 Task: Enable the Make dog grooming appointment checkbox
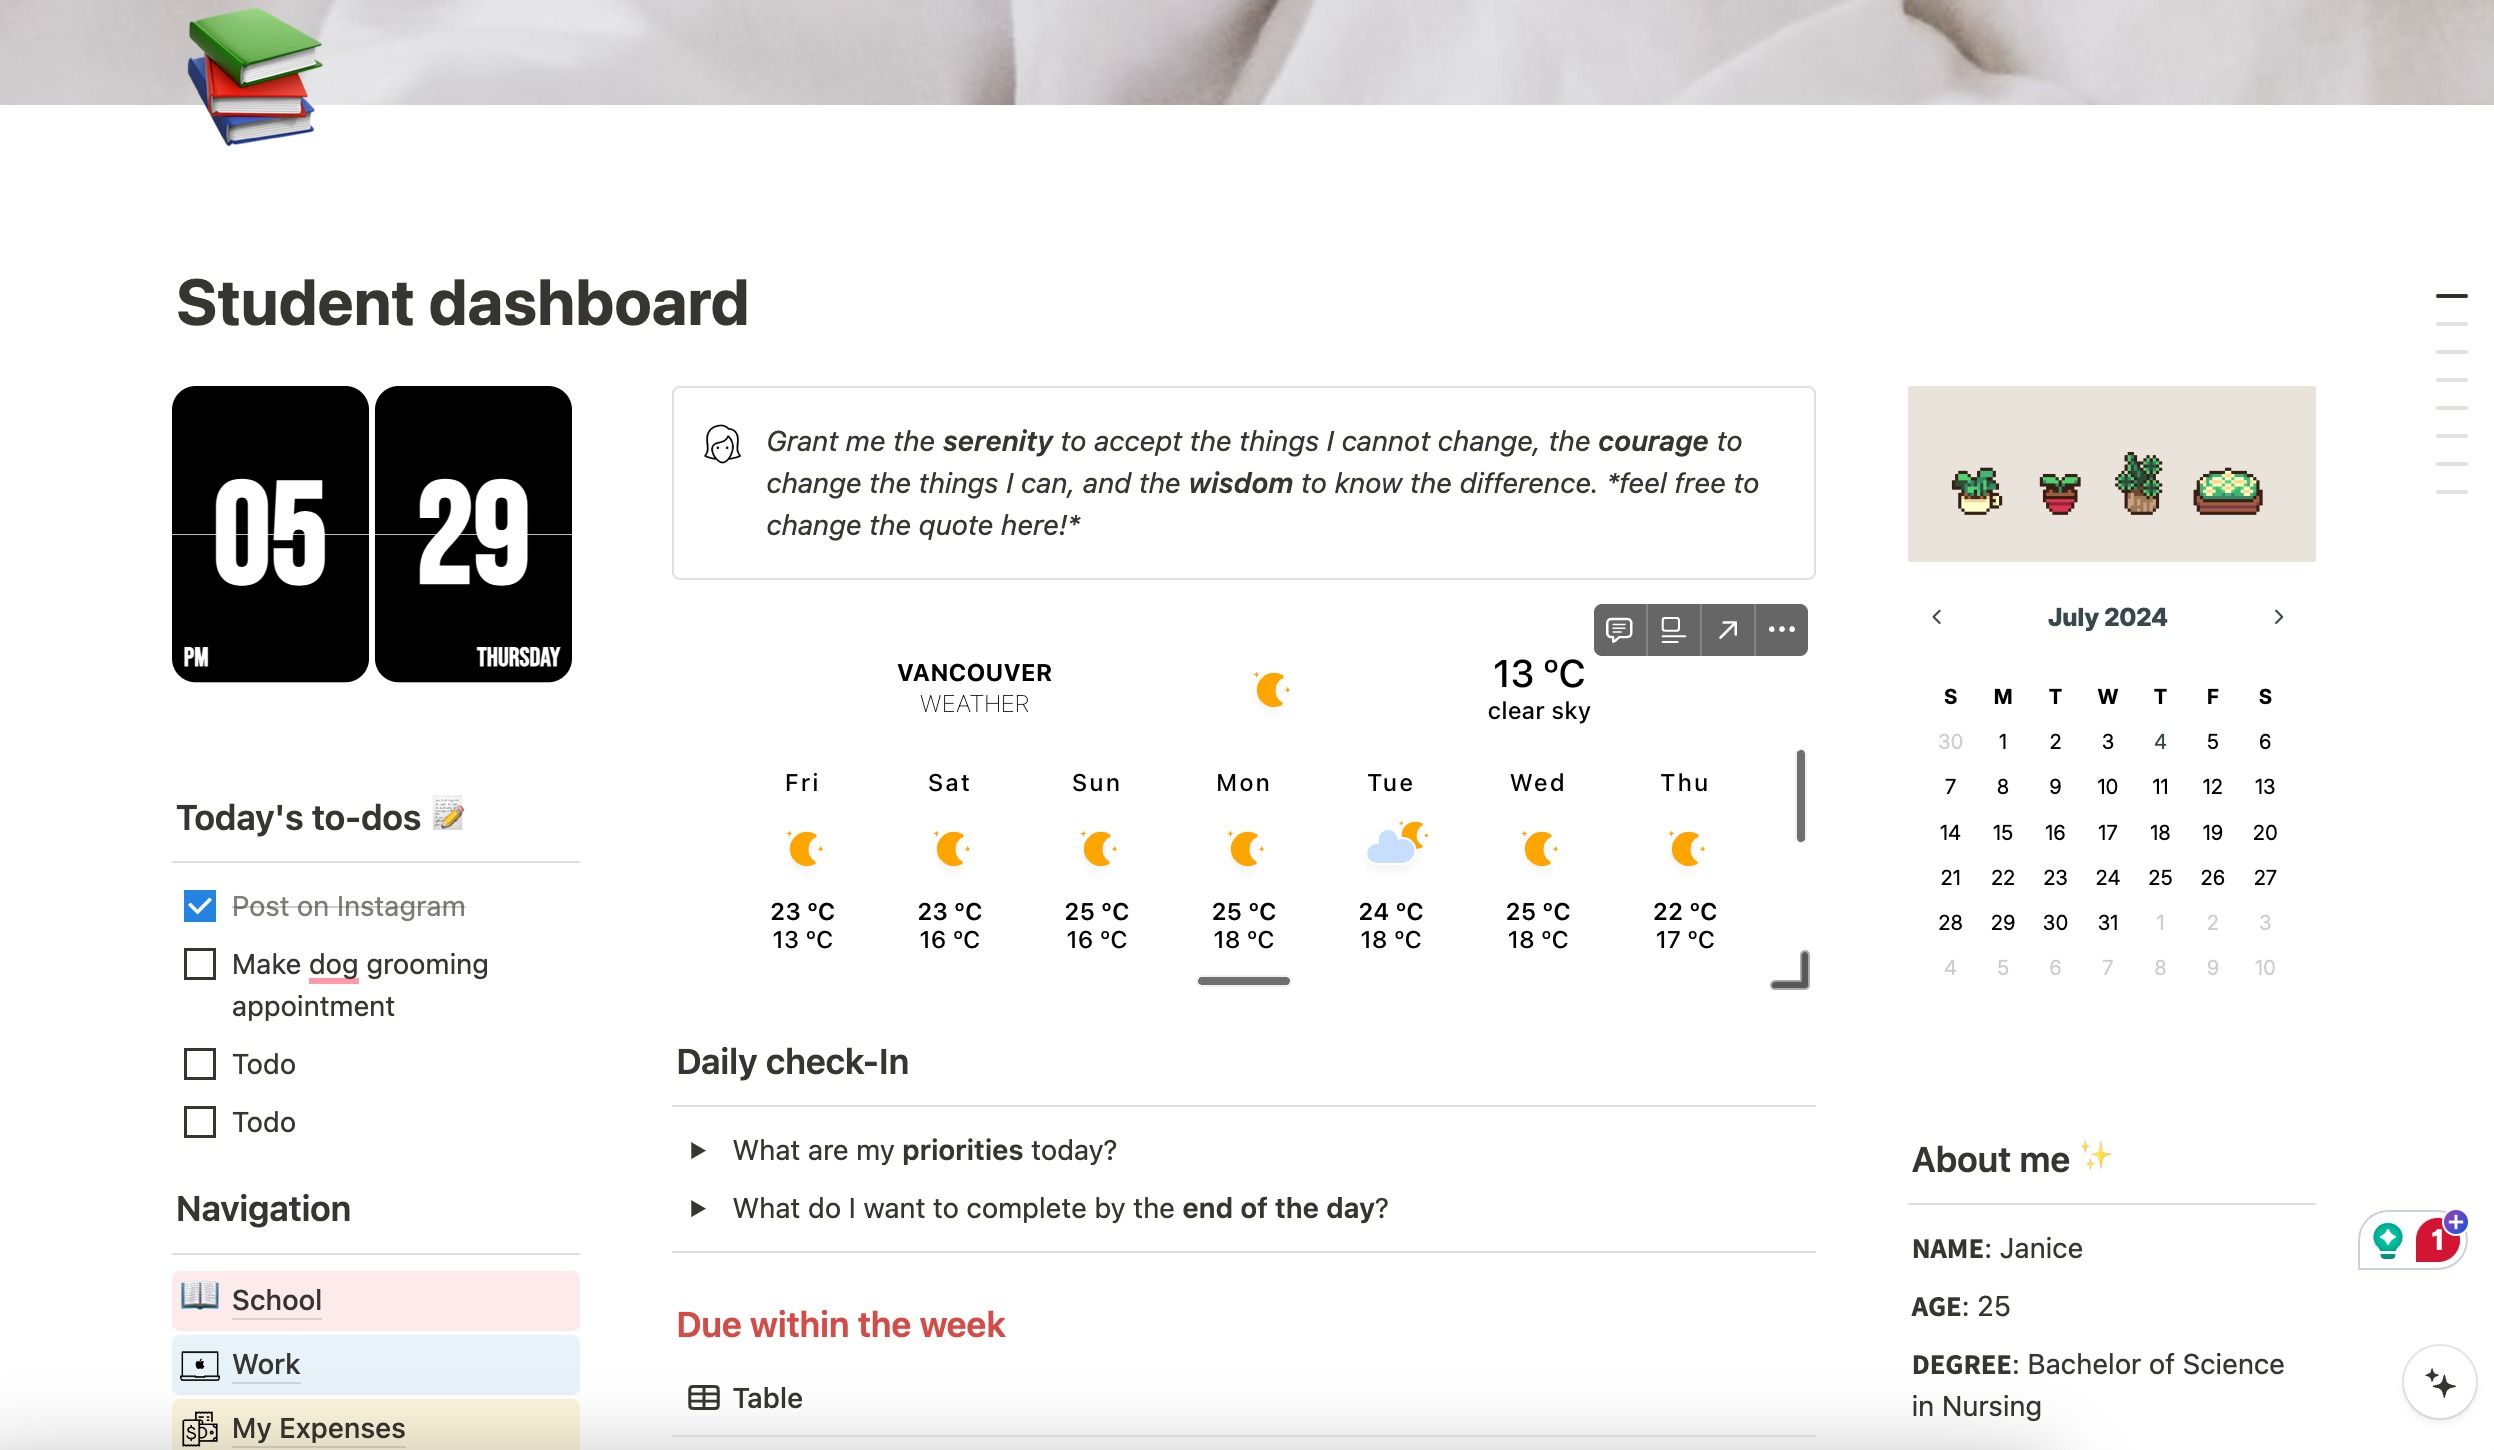coord(200,961)
